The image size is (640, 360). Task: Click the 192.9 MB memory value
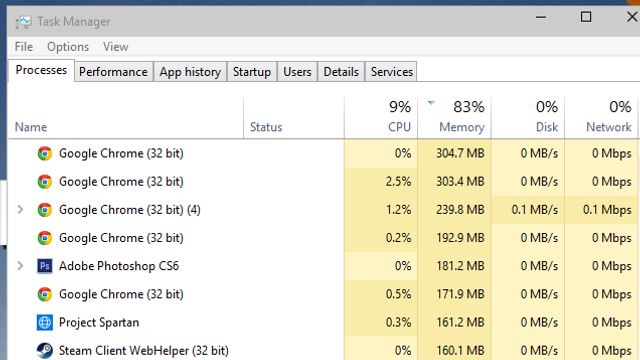tap(460, 238)
